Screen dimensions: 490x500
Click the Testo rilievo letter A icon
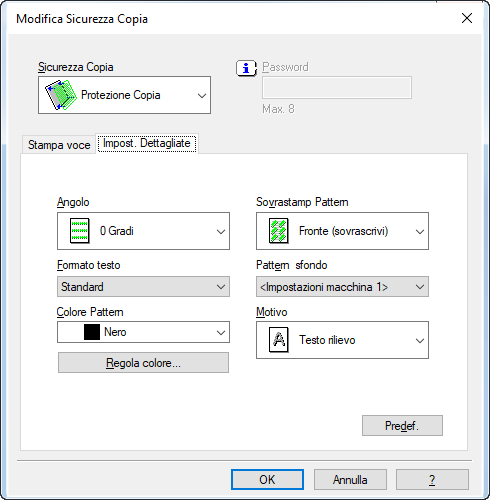[x=279, y=340]
